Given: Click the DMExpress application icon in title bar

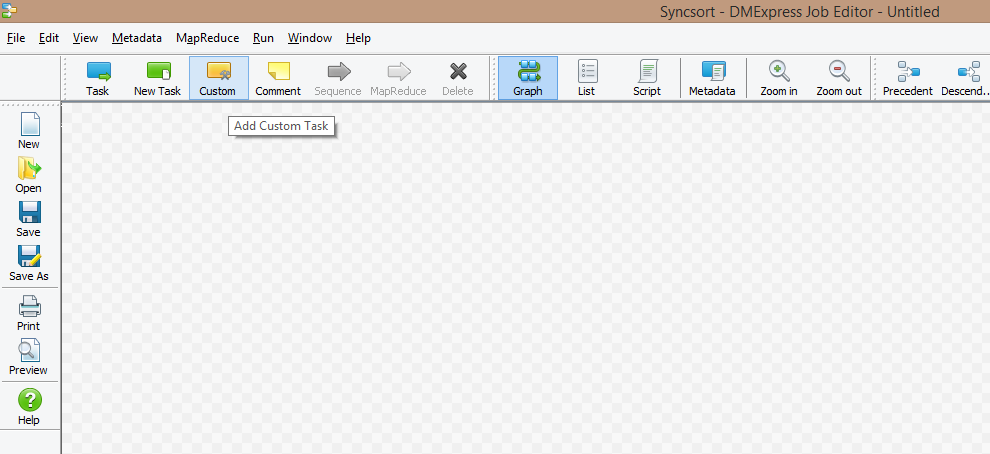Looking at the screenshot, I should [9, 10].
